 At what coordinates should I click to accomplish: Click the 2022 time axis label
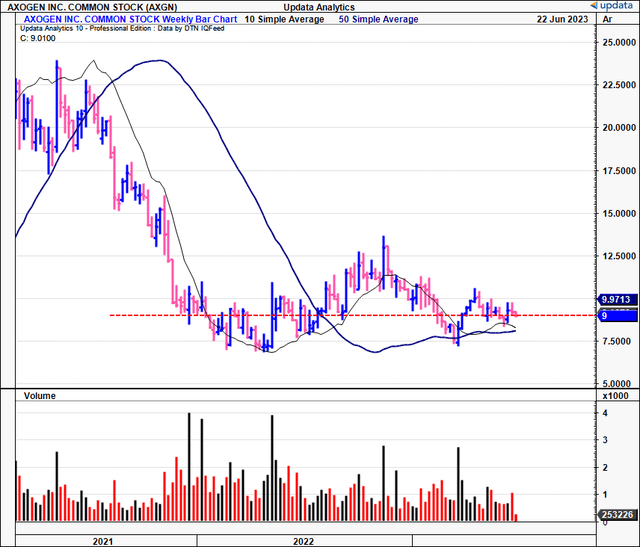coord(304,541)
